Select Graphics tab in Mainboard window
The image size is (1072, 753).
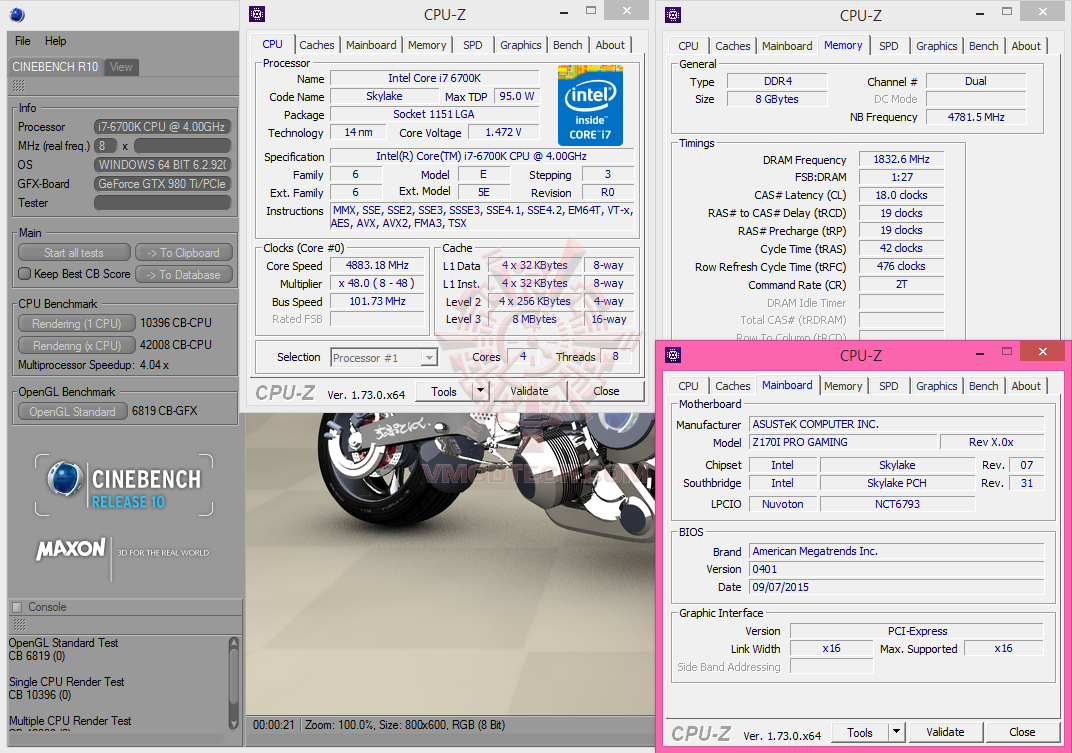(x=936, y=386)
